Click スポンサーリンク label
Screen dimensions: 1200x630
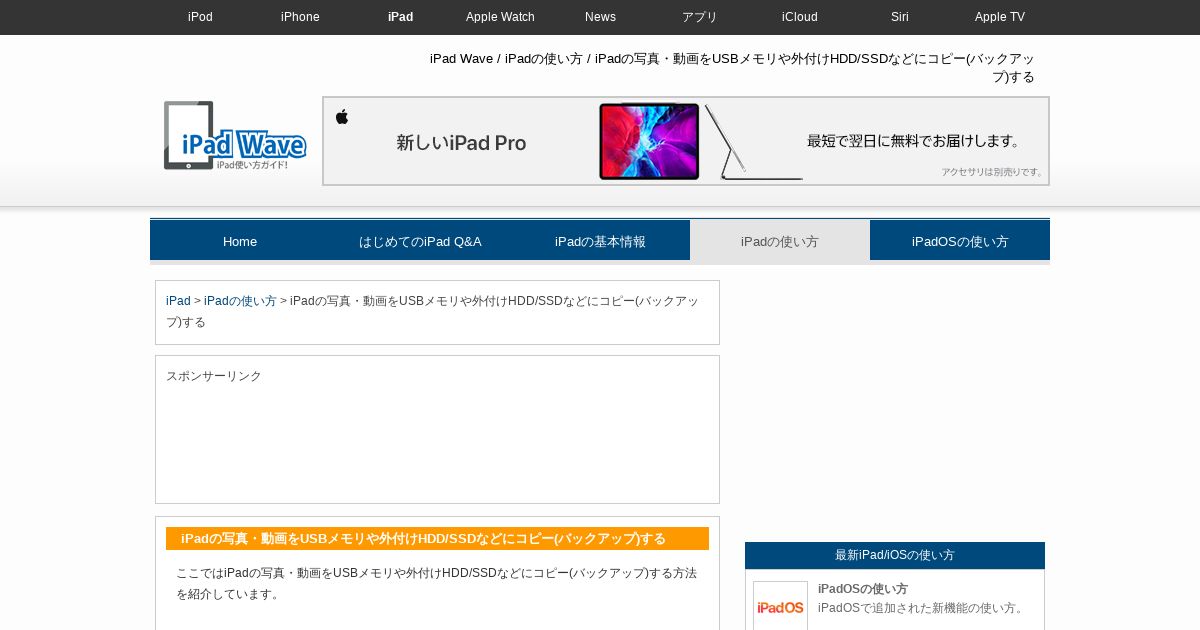tap(214, 376)
